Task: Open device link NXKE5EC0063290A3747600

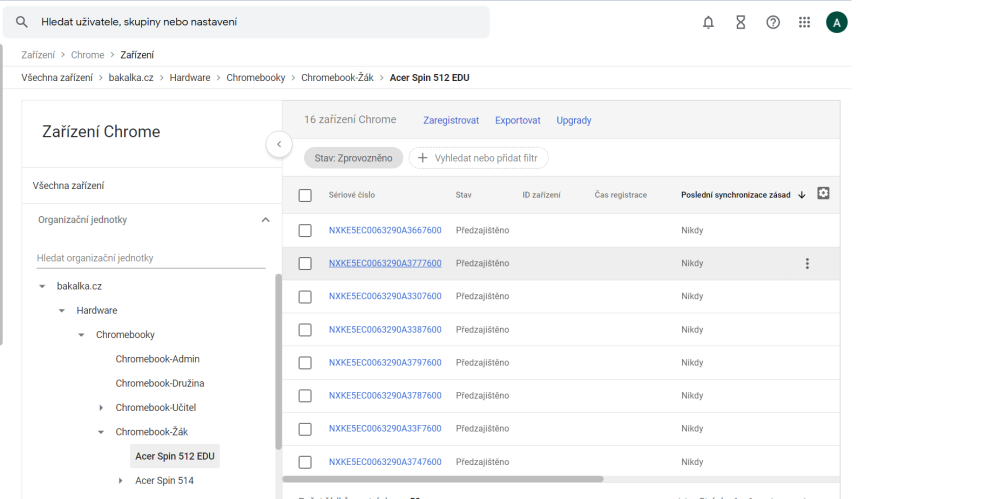Action: coord(385,462)
